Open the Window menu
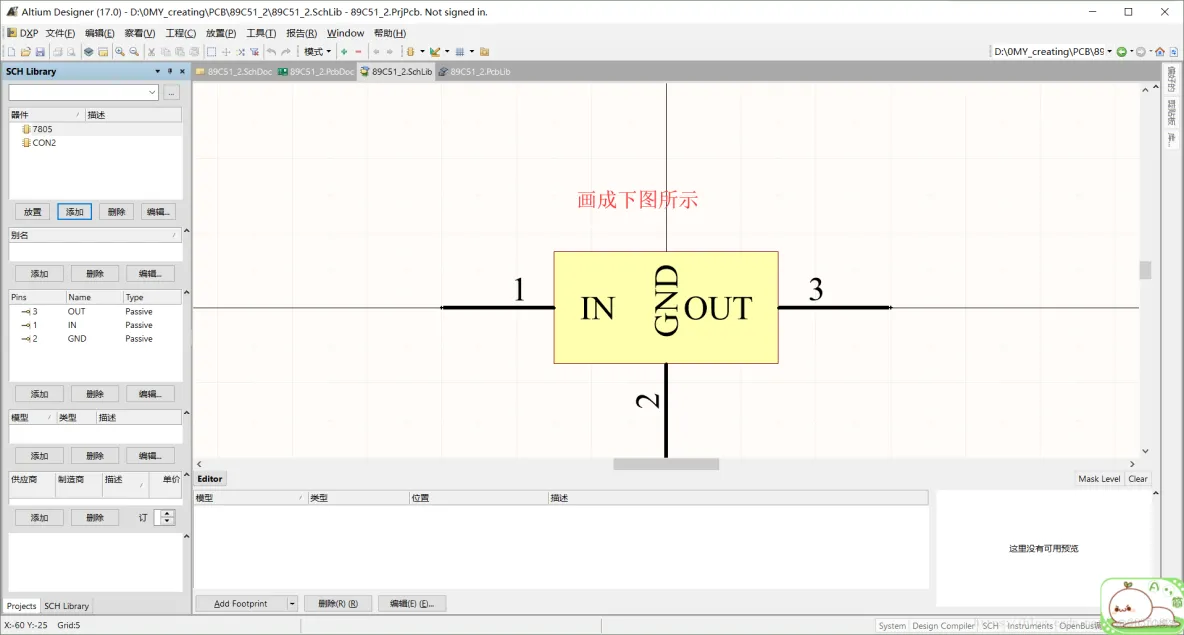The height and width of the screenshot is (635, 1184). pos(345,33)
